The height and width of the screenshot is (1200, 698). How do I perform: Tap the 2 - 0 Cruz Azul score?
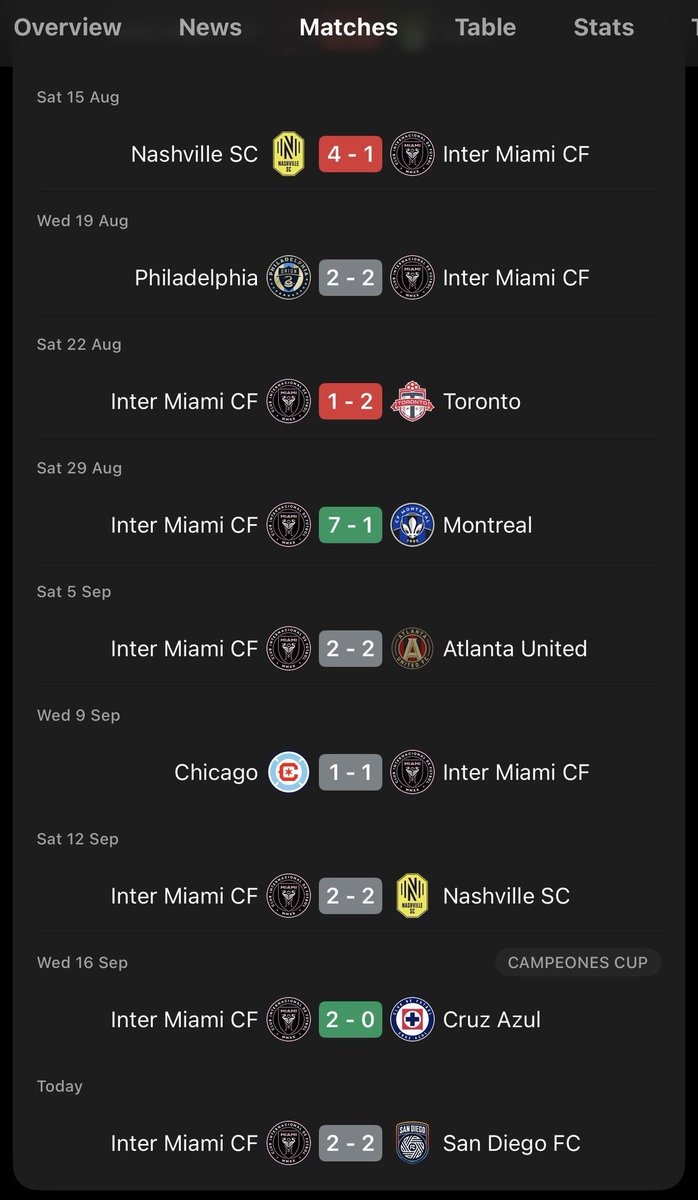[x=351, y=1020]
